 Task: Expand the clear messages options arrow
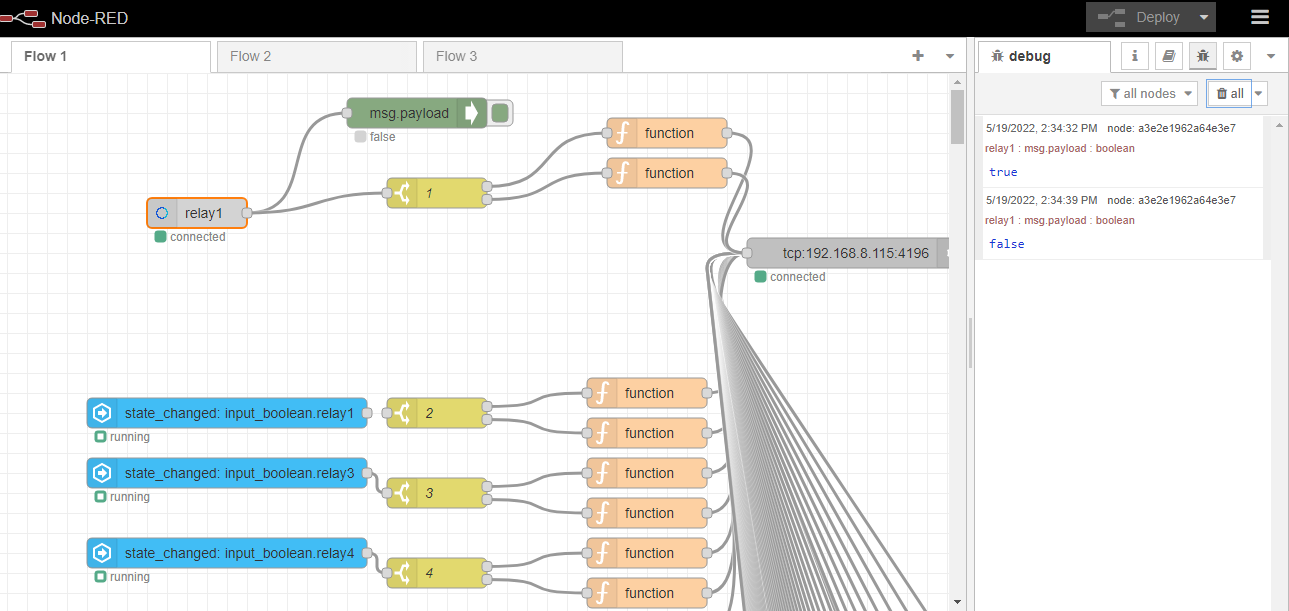[x=1259, y=93]
